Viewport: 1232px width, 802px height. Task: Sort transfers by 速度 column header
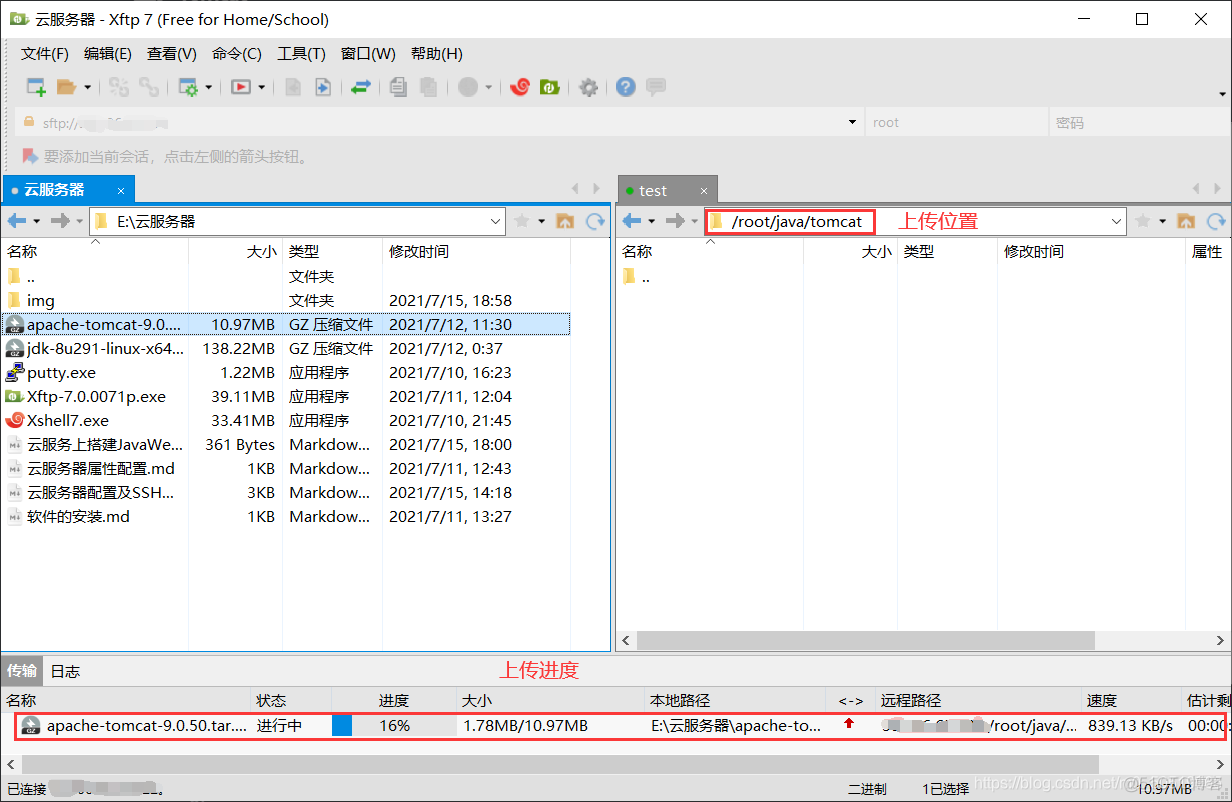tap(1132, 701)
